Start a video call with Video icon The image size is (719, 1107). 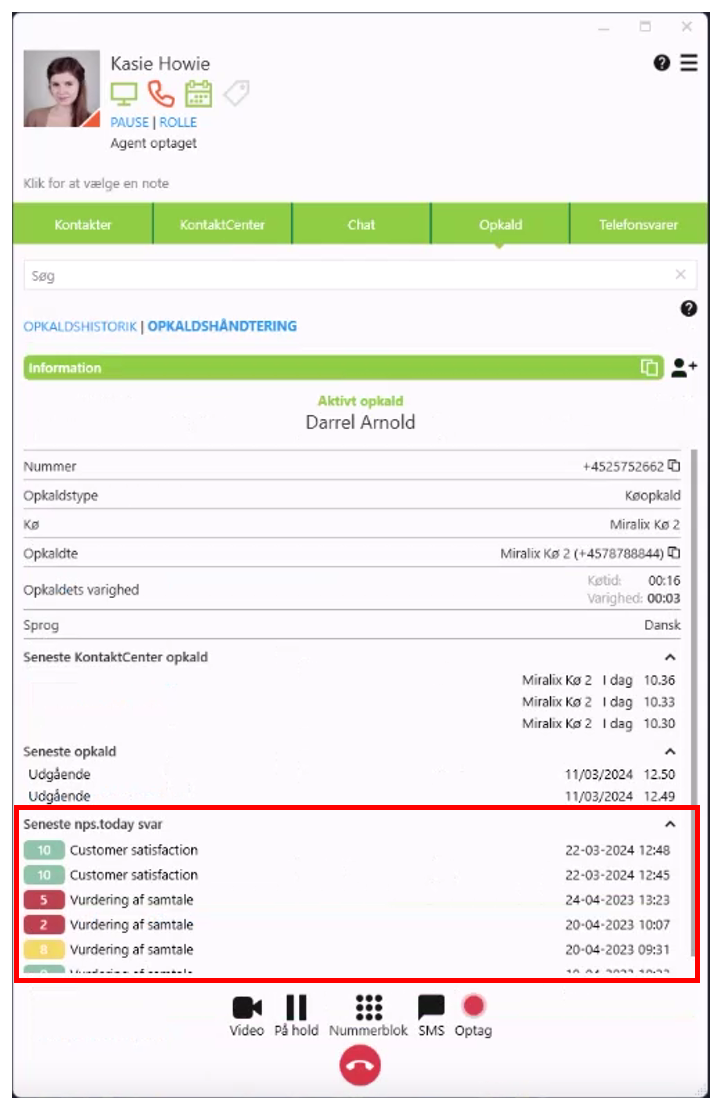[247, 1008]
